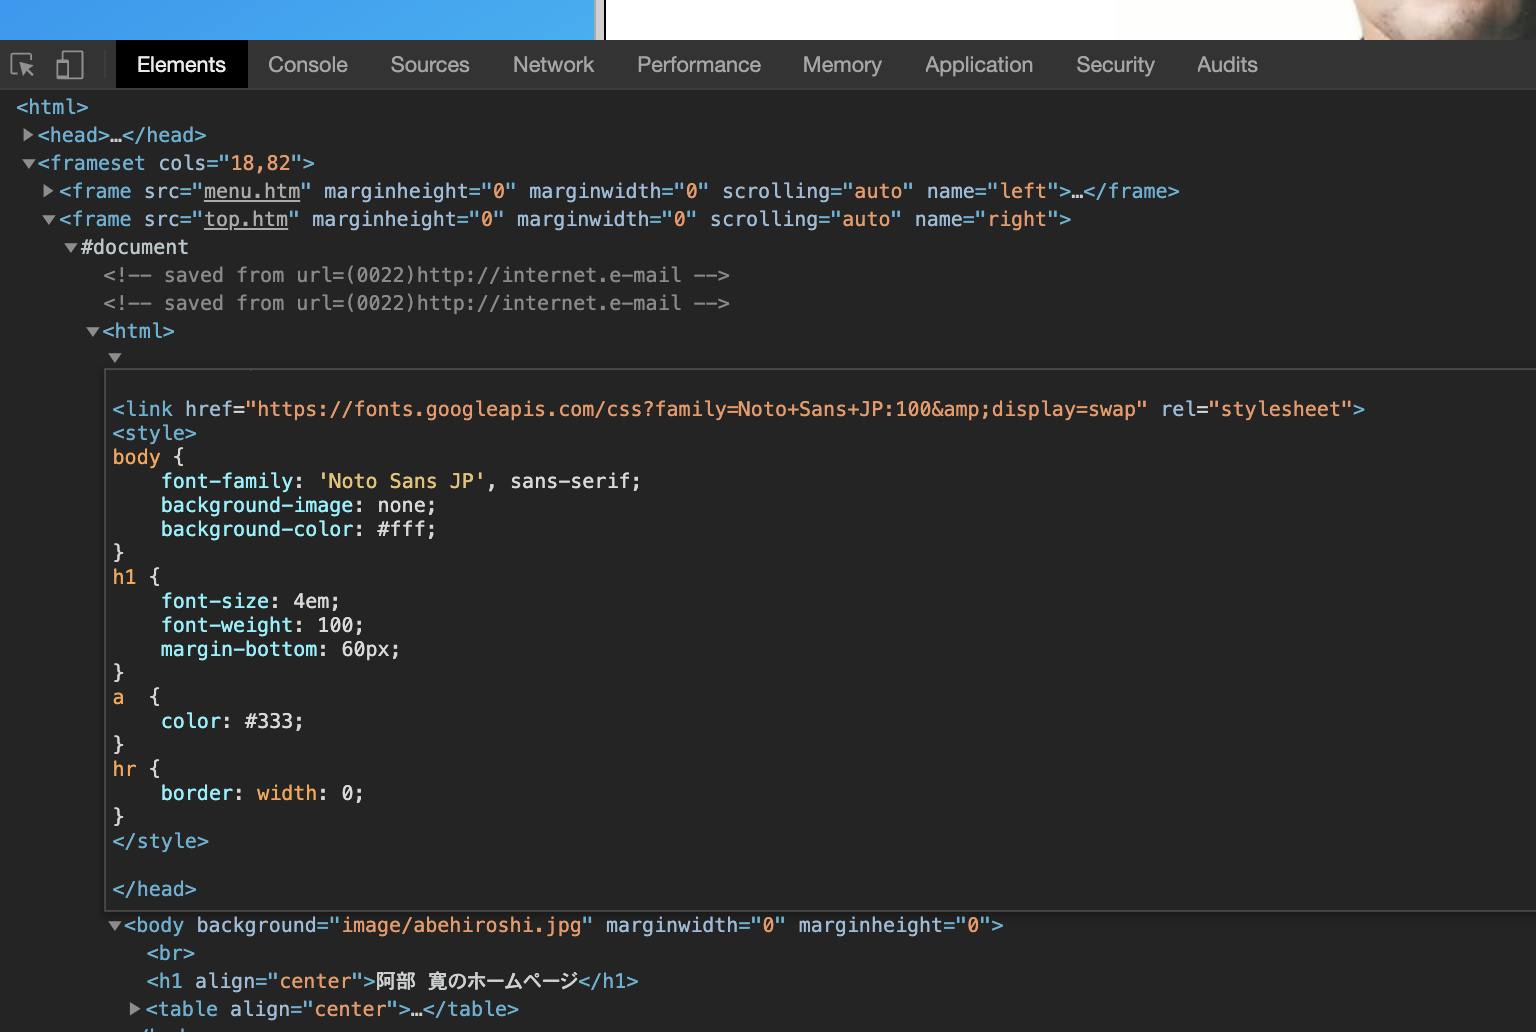
Task: Open the Network tab
Action: [x=553, y=65]
